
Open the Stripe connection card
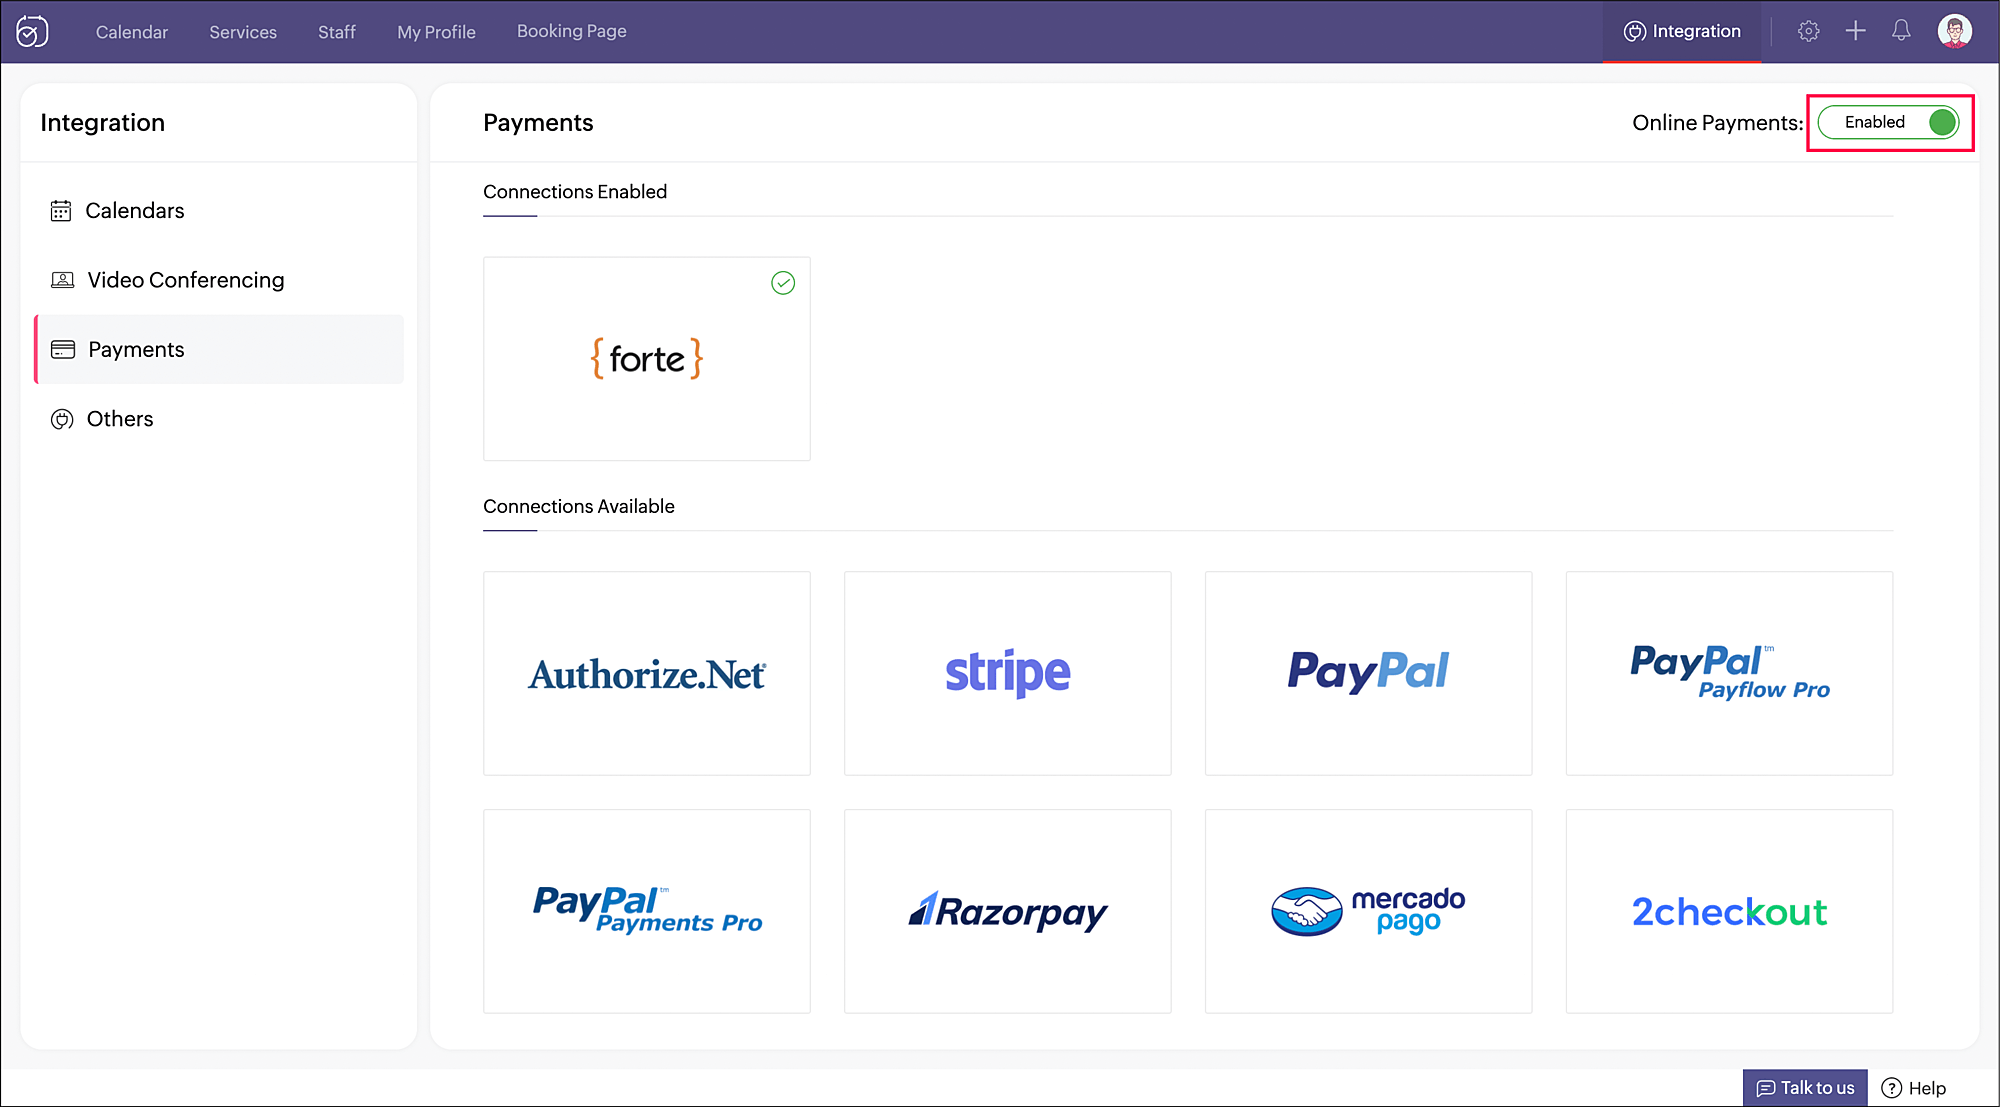pos(1008,673)
